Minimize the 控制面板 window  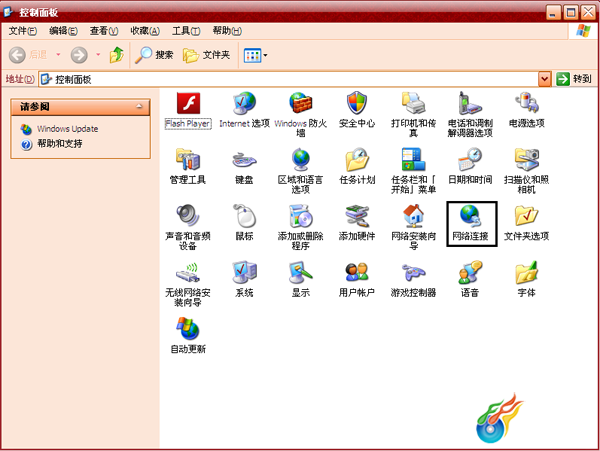[x=553, y=13]
